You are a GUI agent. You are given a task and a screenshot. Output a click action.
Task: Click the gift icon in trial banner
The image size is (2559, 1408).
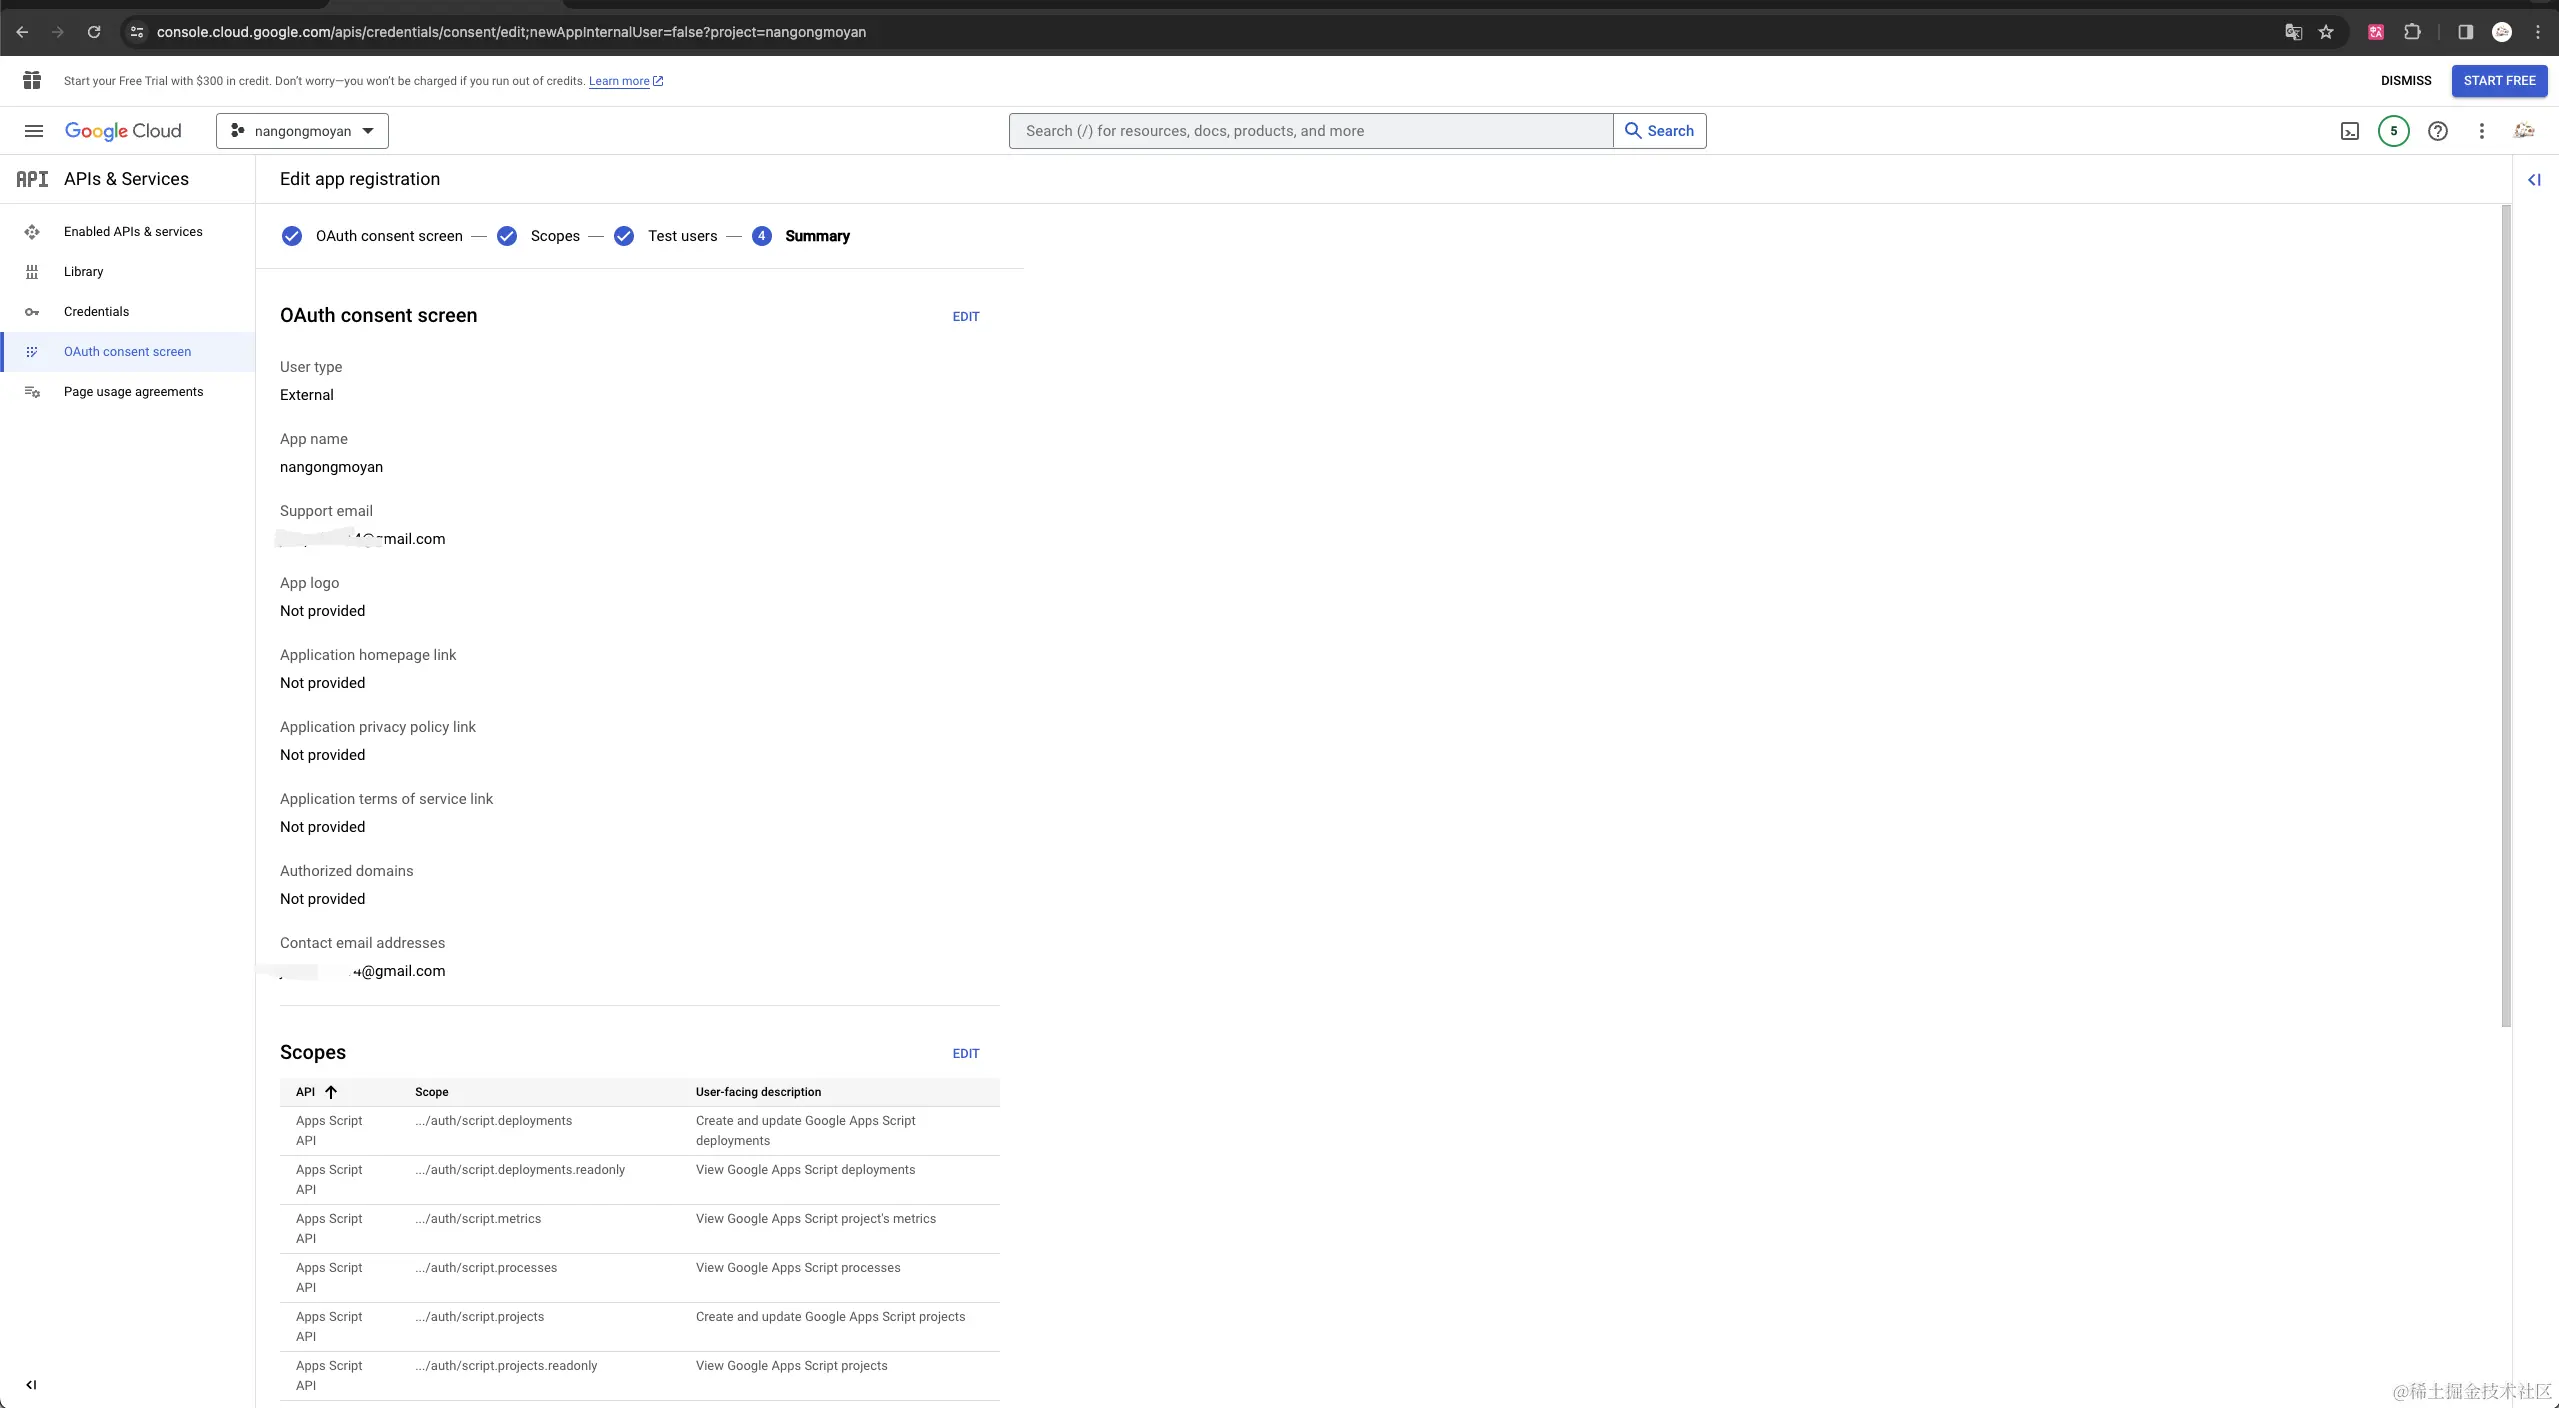pos(32,80)
